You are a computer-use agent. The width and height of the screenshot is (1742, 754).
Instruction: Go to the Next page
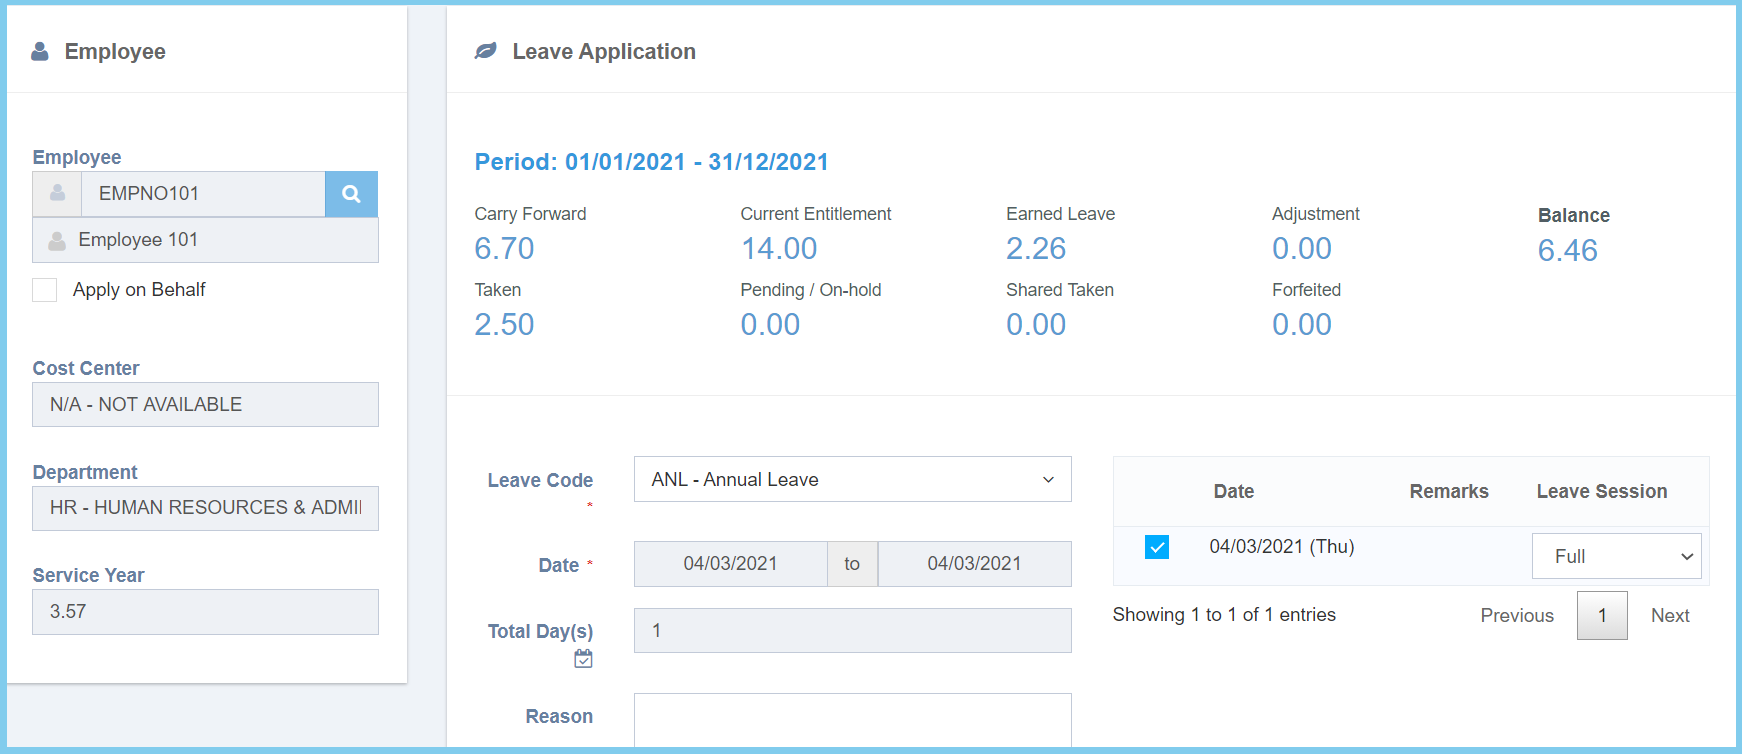(1669, 616)
